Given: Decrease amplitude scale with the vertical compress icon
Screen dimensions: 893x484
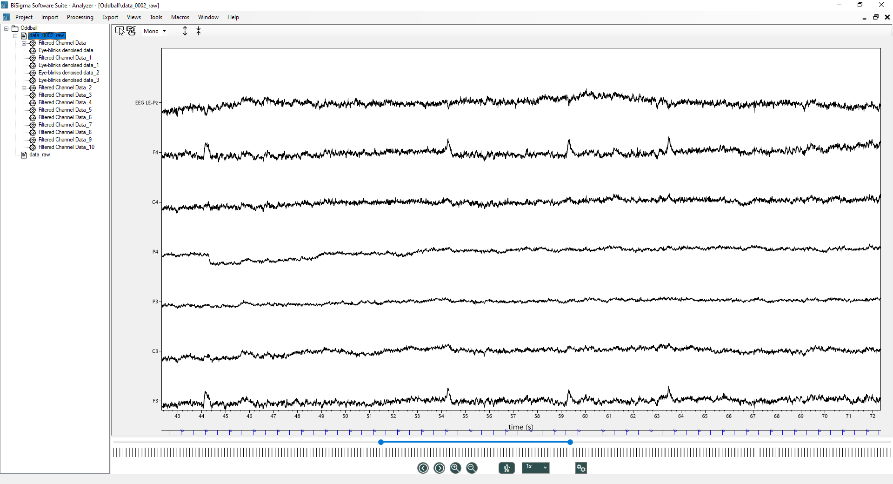Looking at the screenshot, I should 198,31.
